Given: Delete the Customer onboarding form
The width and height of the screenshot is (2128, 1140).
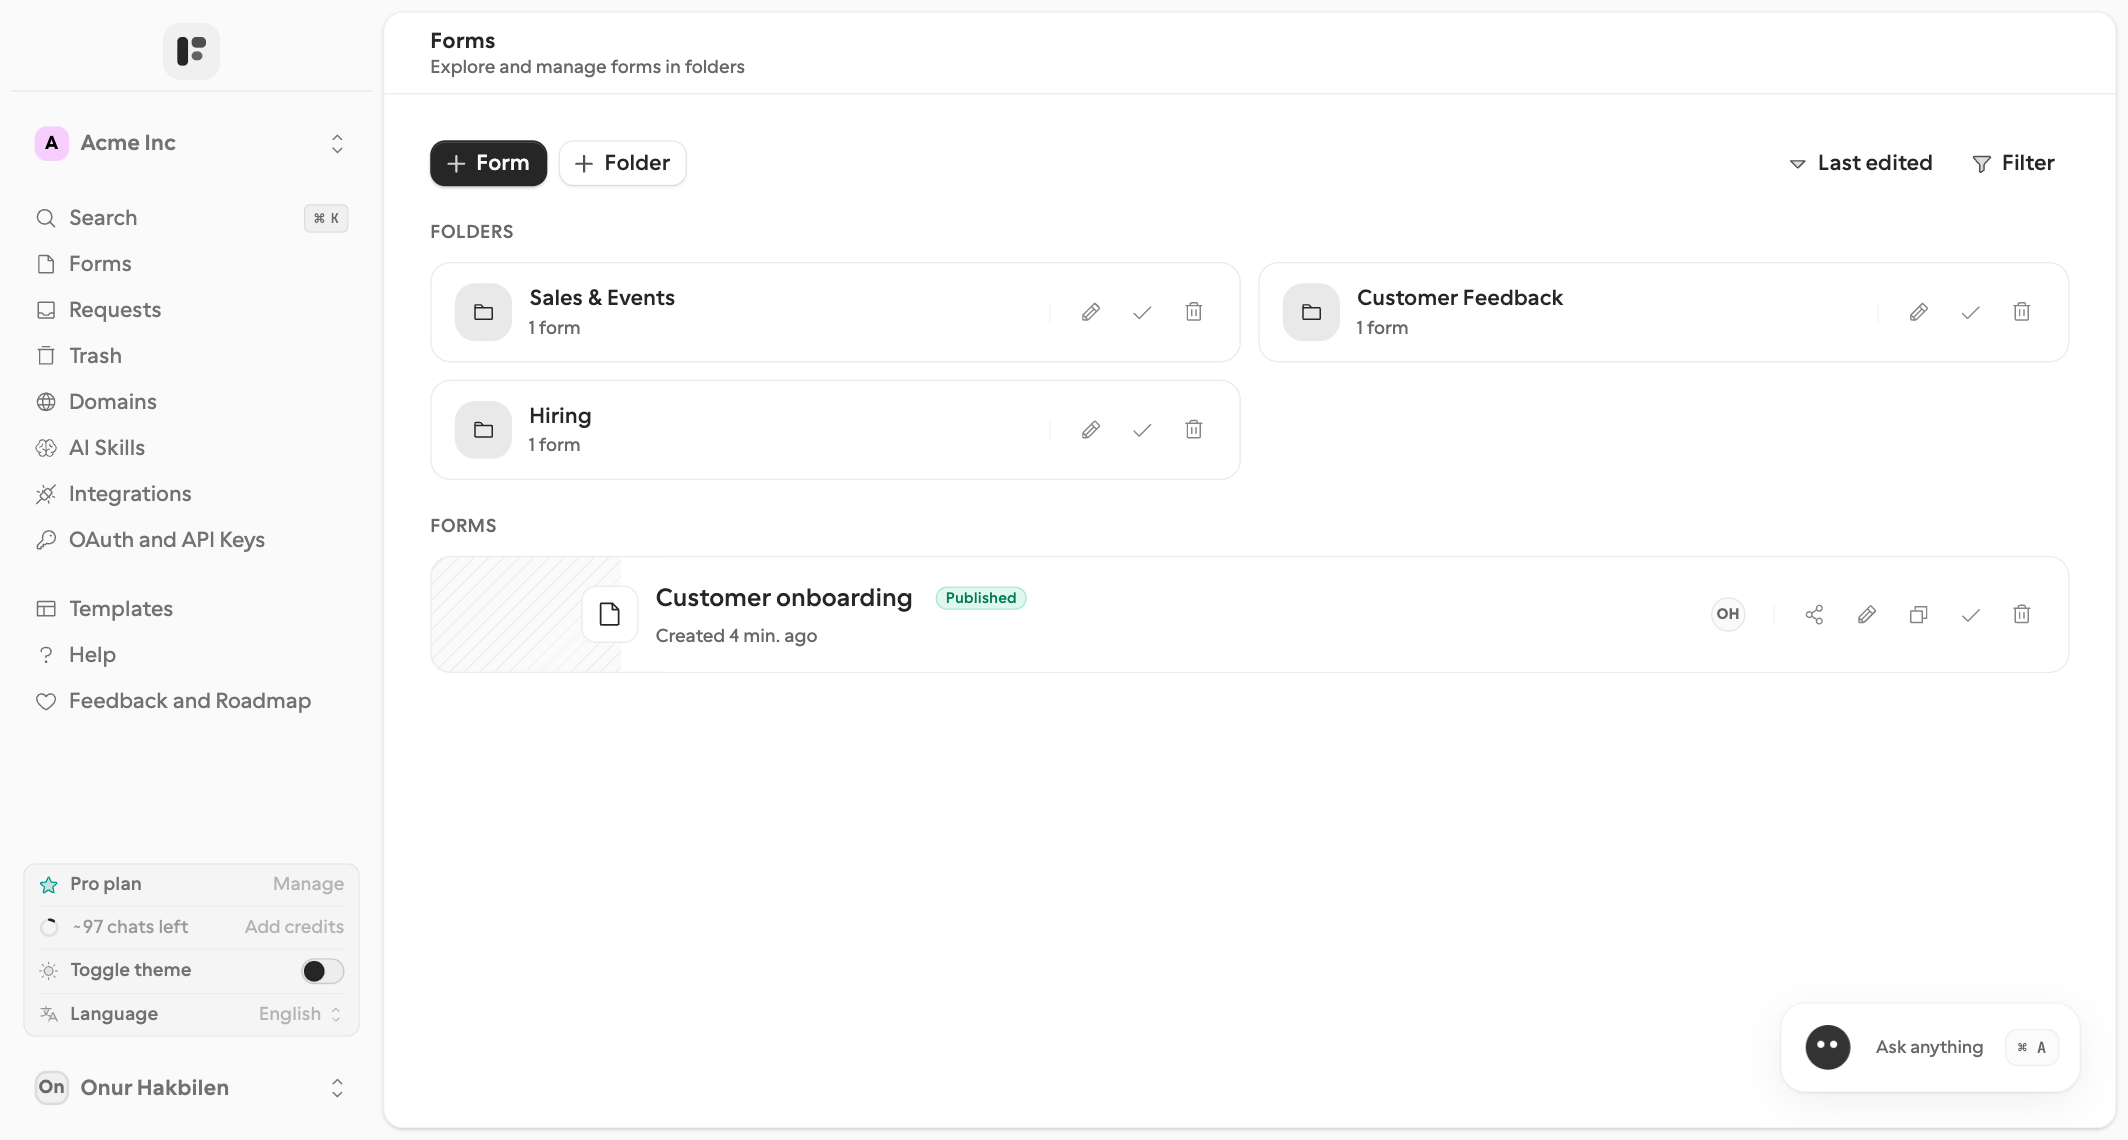Looking at the screenshot, I should point(2022,614).
